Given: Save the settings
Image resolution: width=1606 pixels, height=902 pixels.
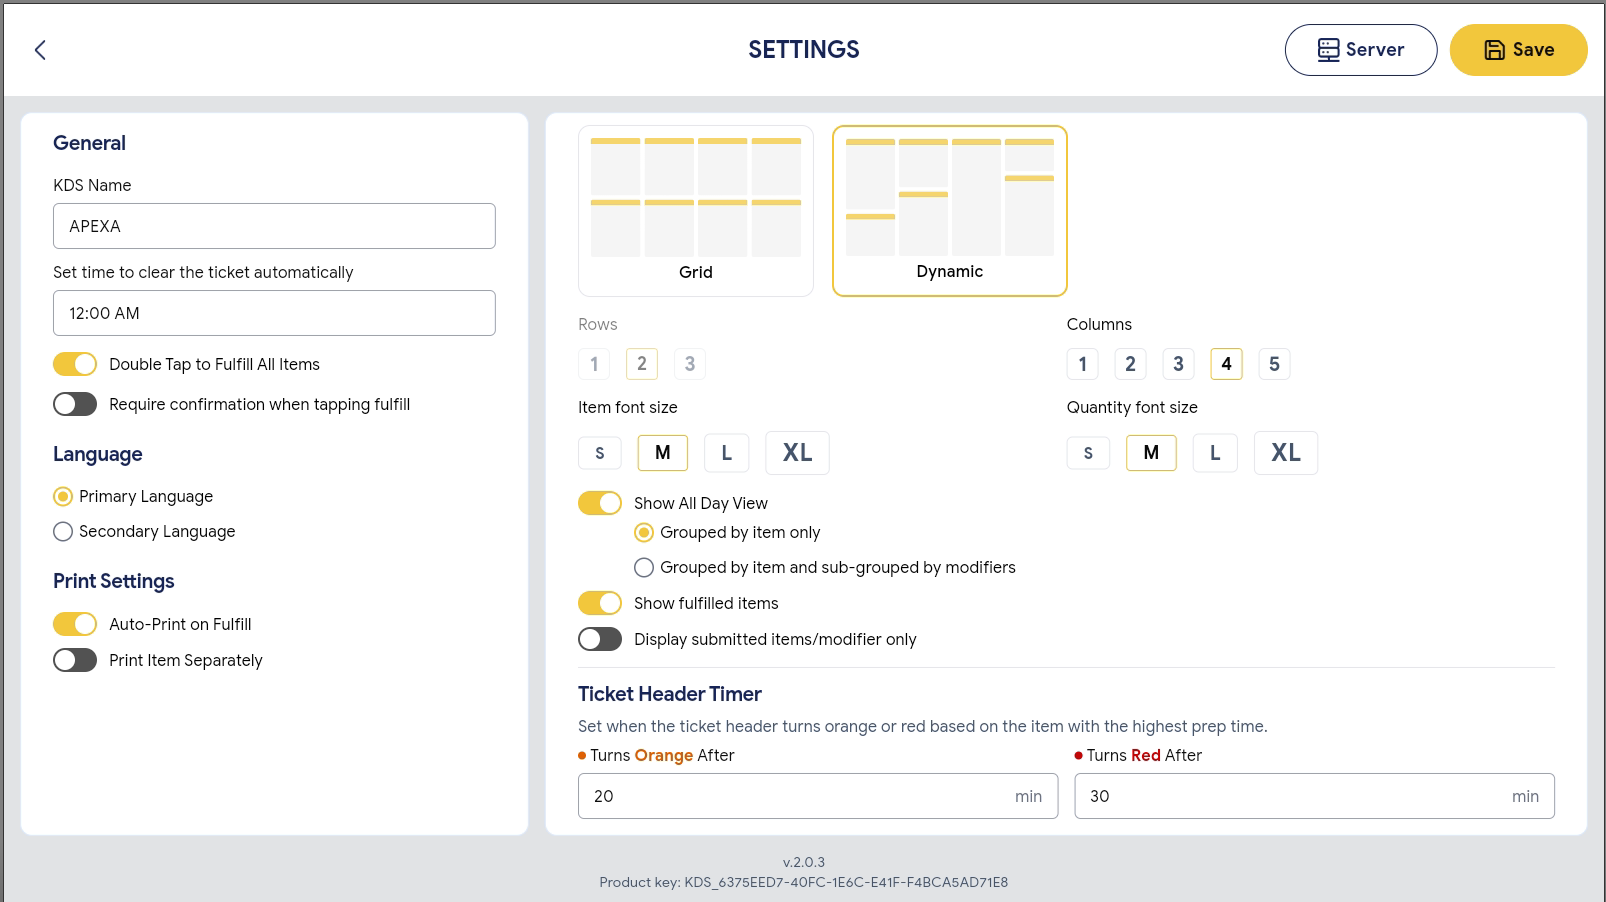Looking at the screenshot, I should (x=1518, y=50).
